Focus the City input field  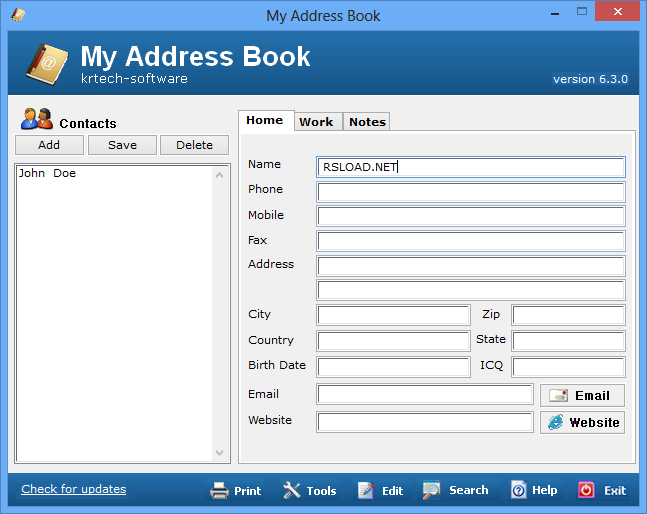point(393,315)
